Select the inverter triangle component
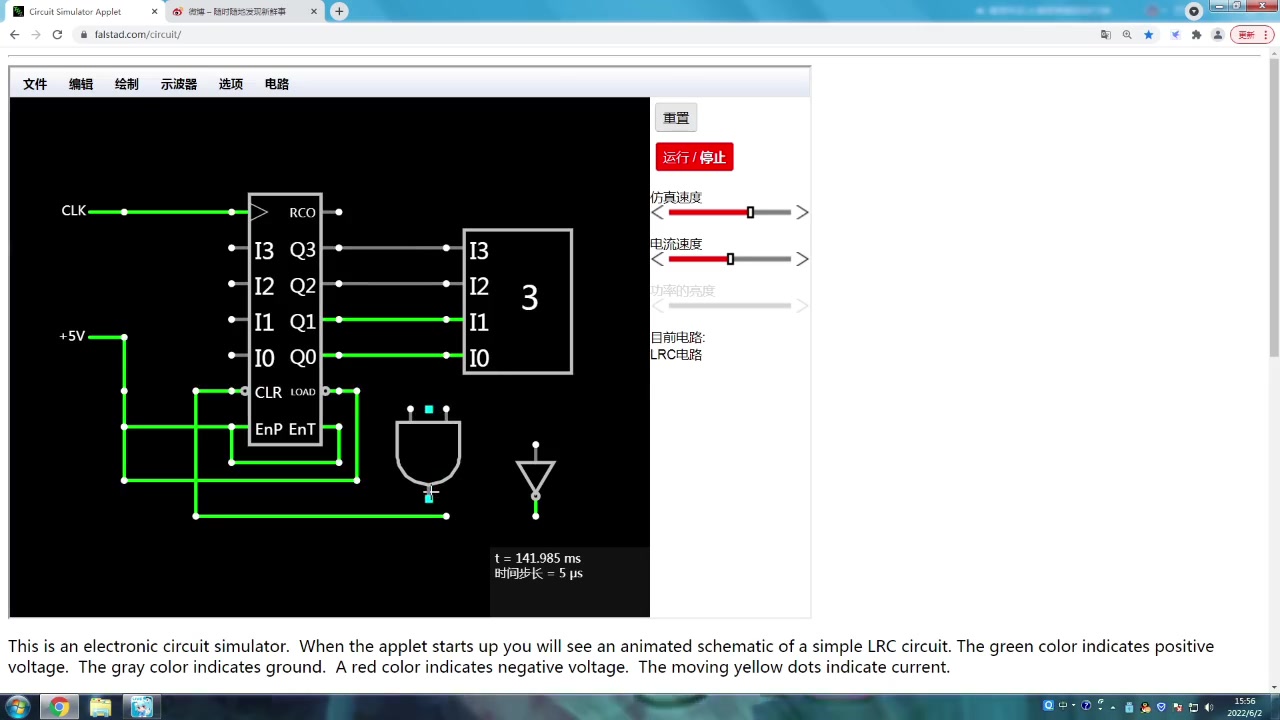The image size is (1280, 720). pyautogui.click(x=536, y=478)
